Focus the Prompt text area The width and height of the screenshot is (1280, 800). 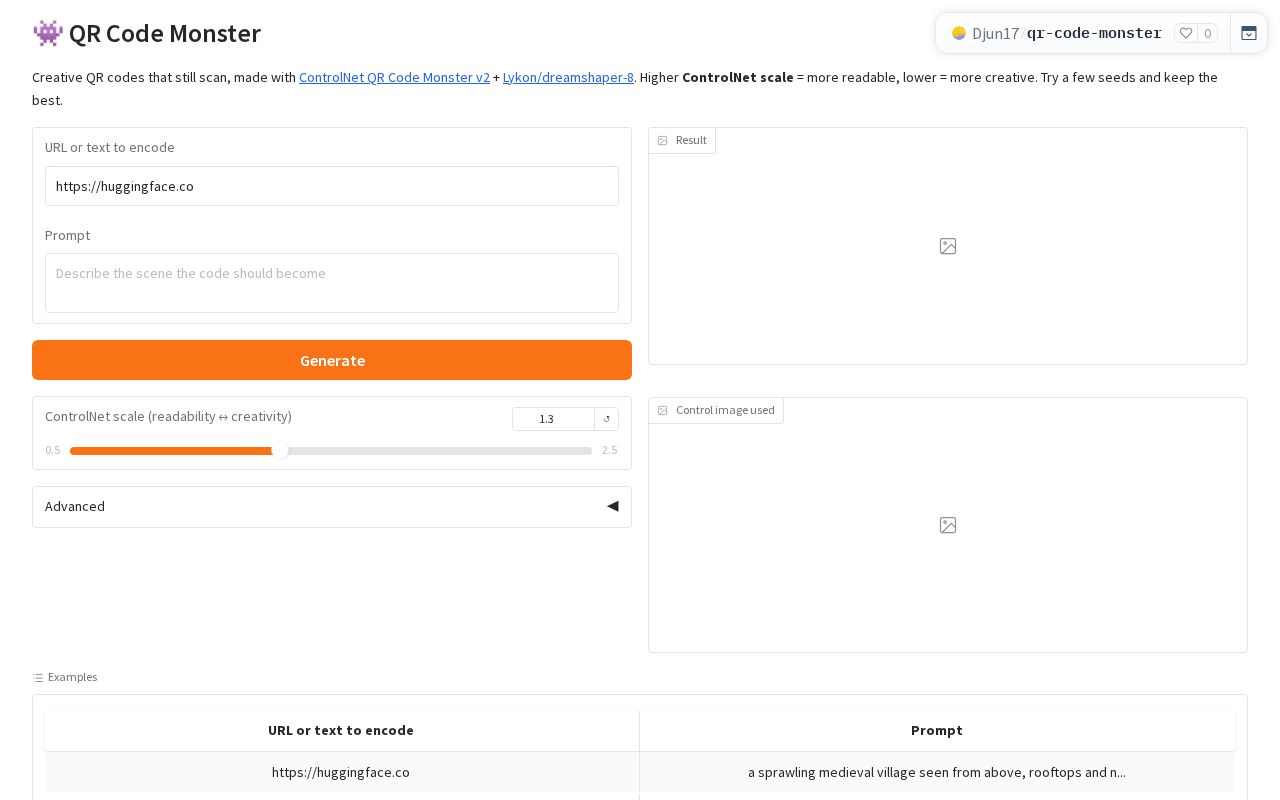tap(332, 283)
